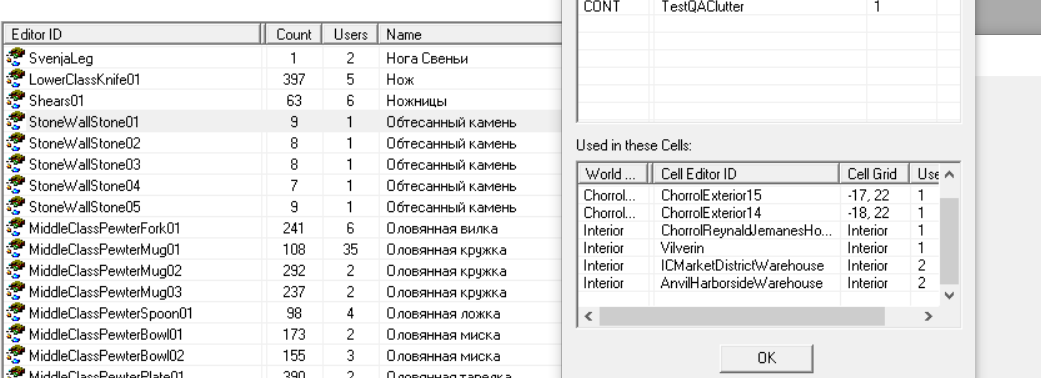Viewport: 1041px width, 378px height.
Task: Click the cell list scroll-up arrow
Action: [x=949, y=174]
